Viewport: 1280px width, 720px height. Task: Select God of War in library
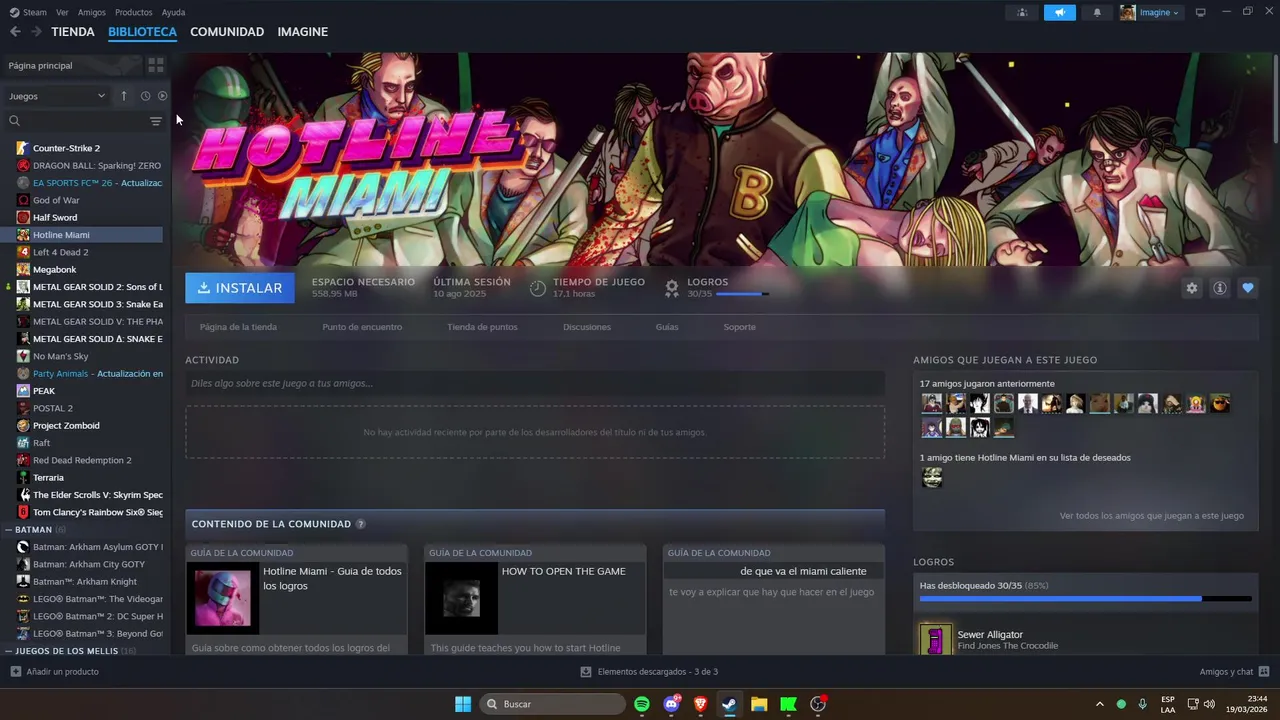tap(82, 200)
